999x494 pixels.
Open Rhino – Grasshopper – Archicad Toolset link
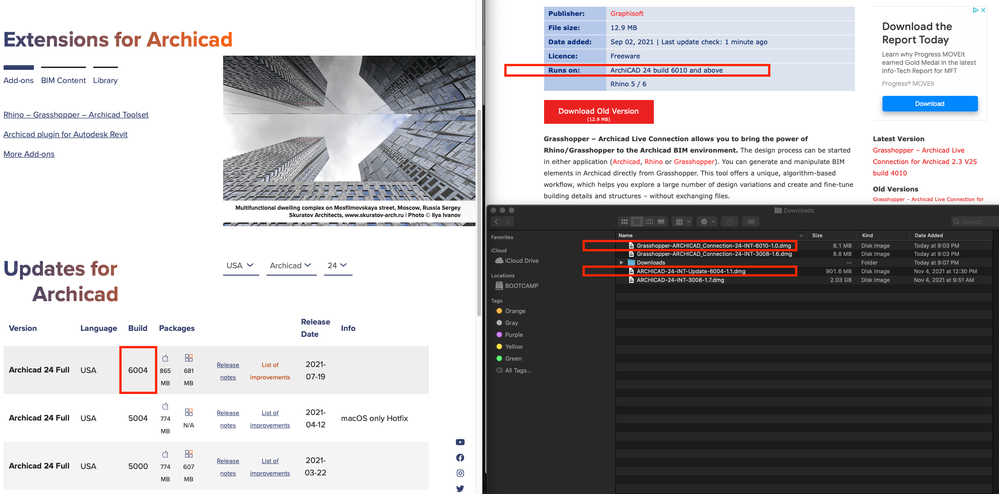[76, 115]
